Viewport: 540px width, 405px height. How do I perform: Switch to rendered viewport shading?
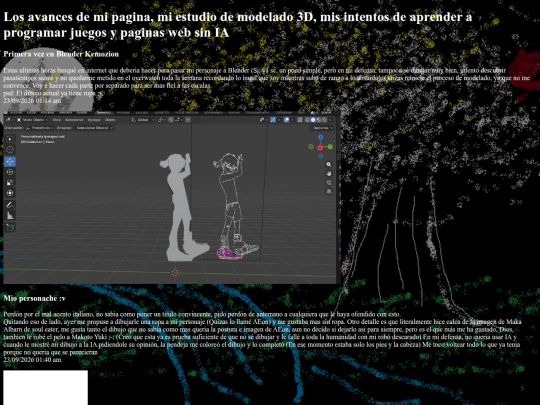click(324, 120)
